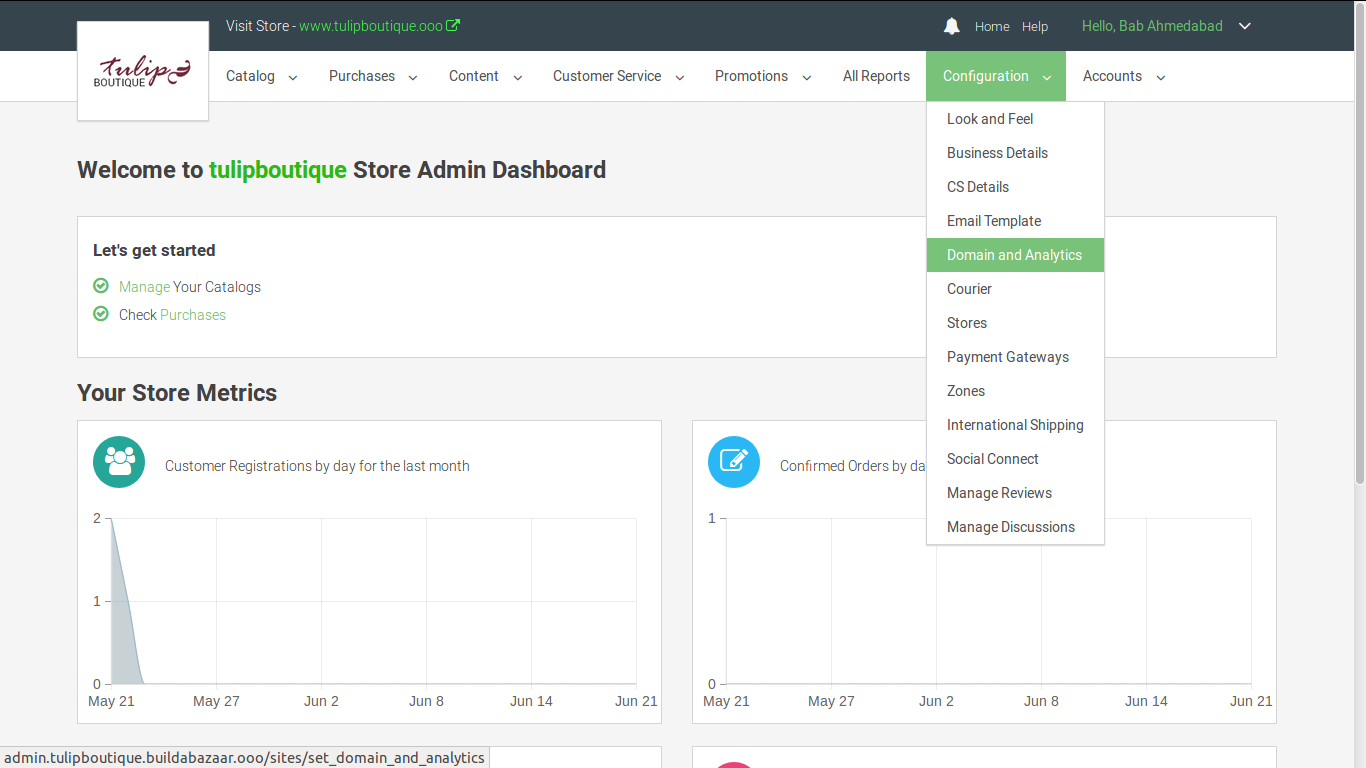Select Look and Feel

click(1015, 119)
